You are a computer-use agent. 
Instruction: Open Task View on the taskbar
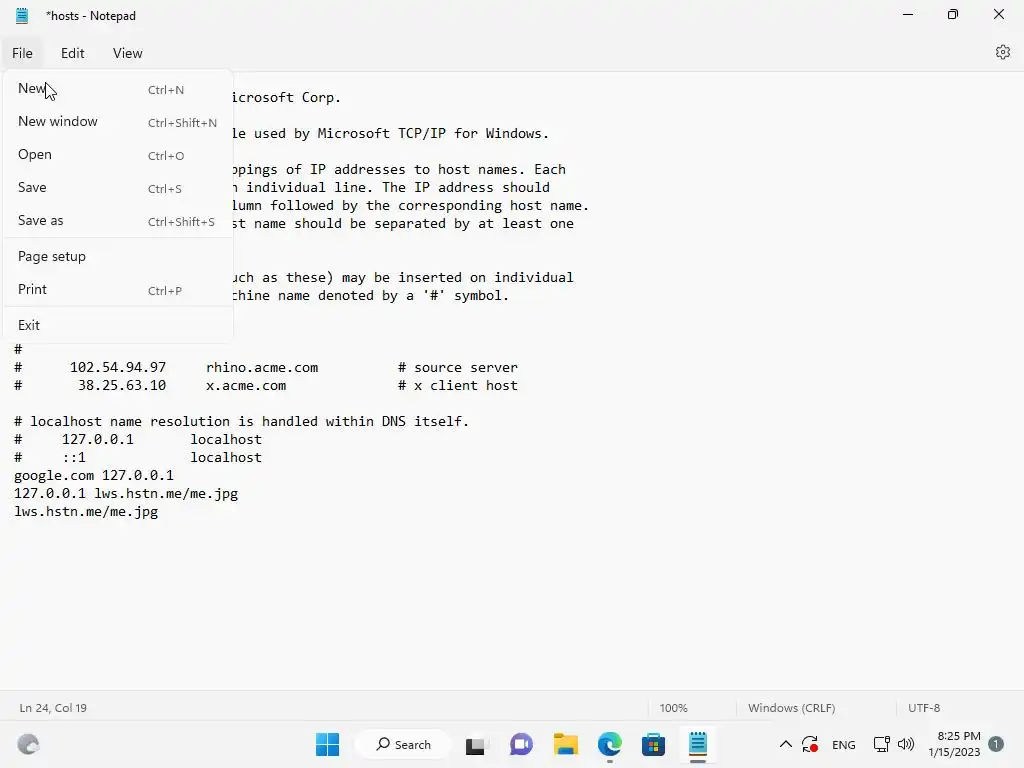coord(475,744)
